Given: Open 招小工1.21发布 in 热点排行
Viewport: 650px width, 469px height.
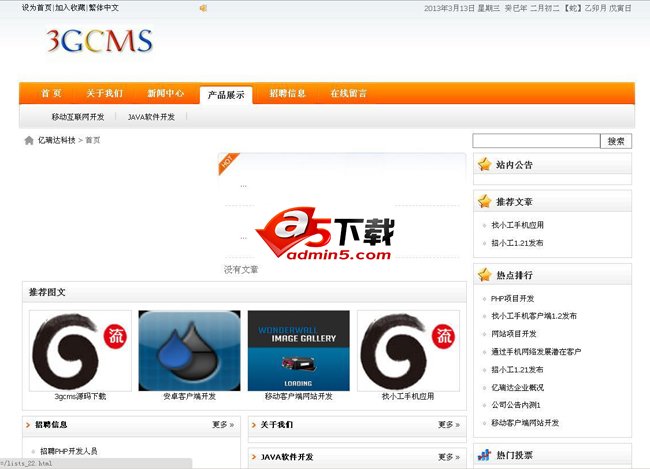Looking at the screenshot, I should [x=517, y=369].
